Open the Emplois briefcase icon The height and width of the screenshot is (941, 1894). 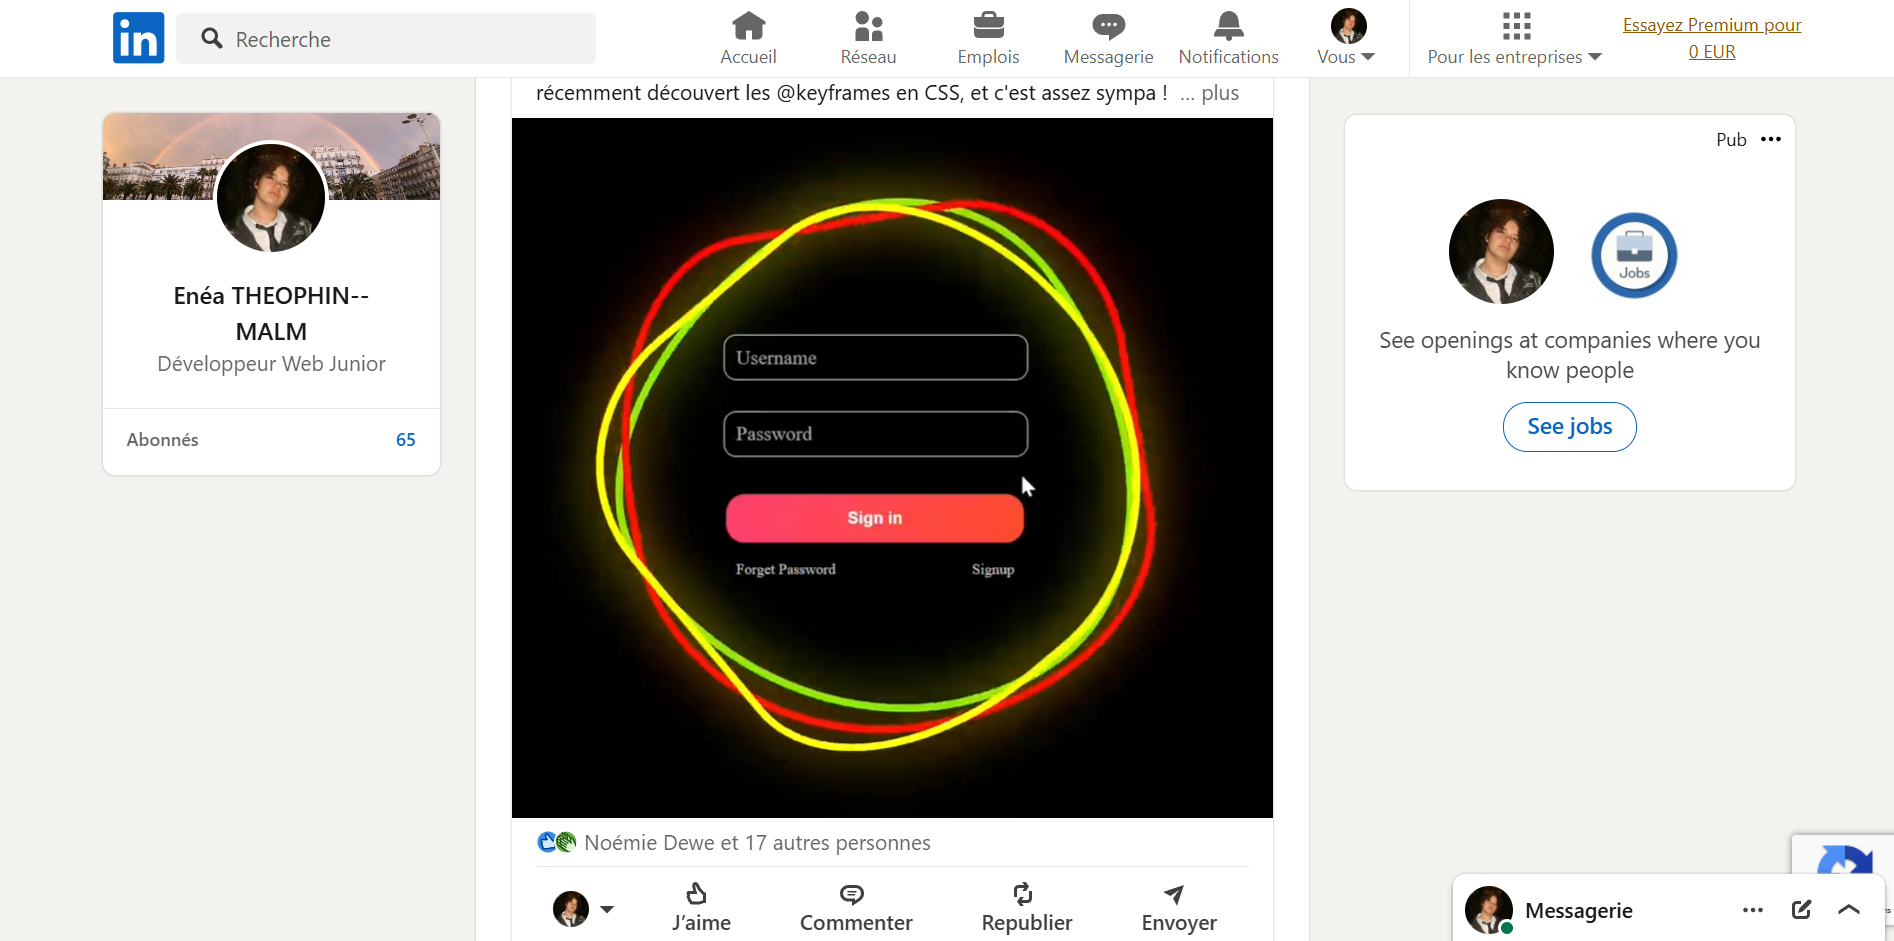click(988, 25)
